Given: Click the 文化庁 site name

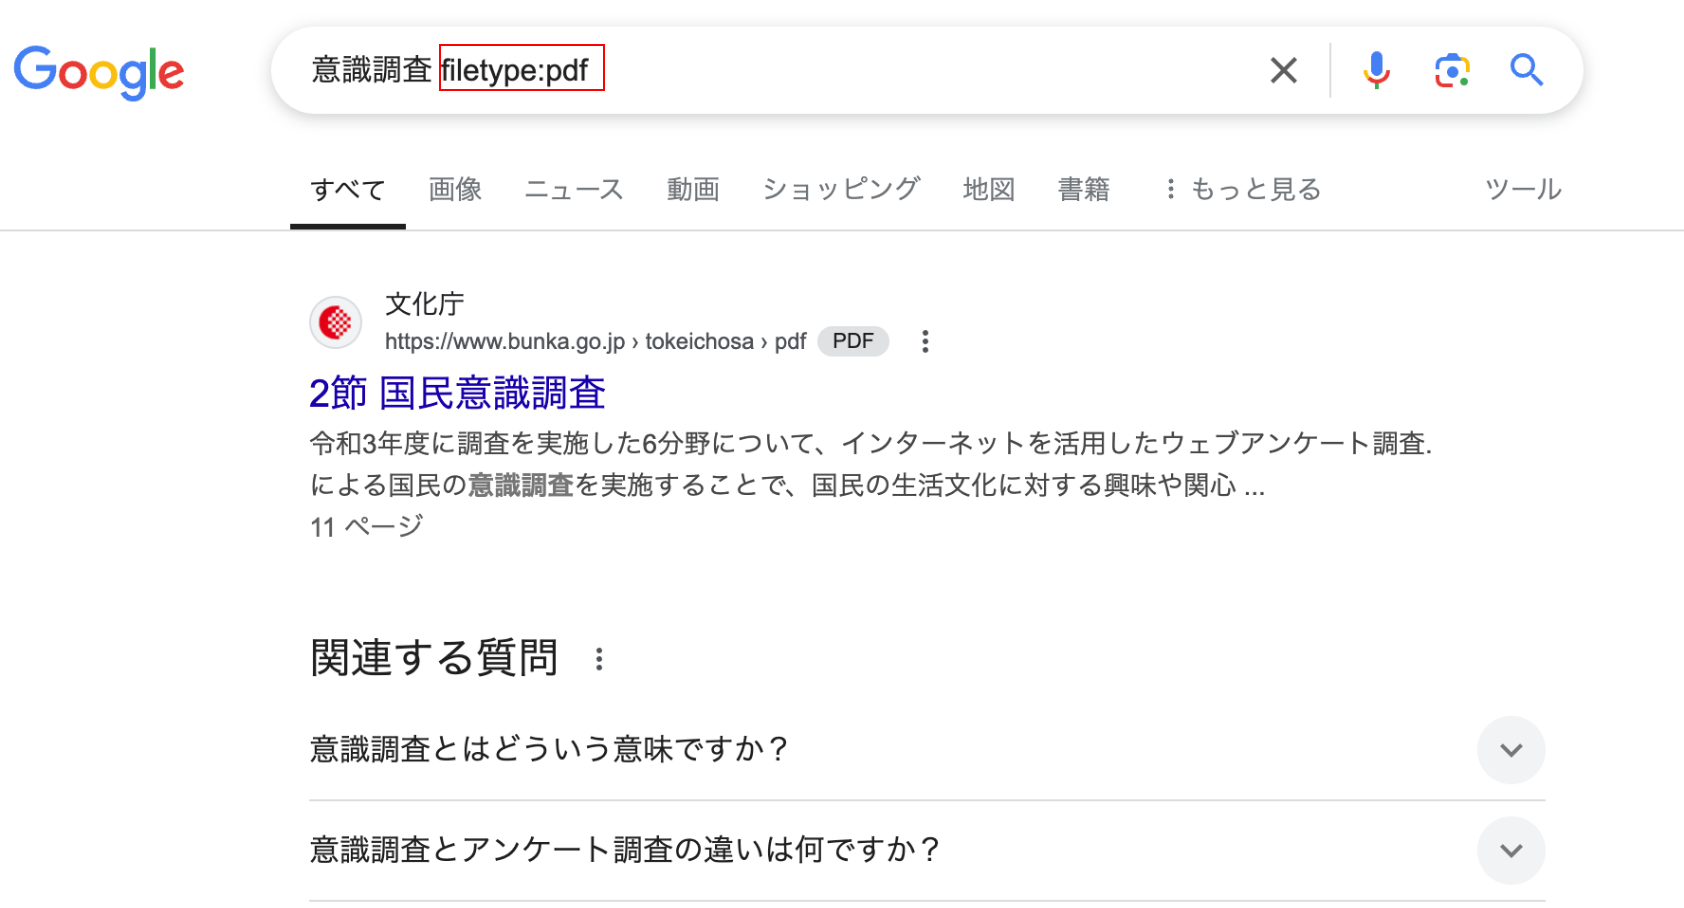Looking at the screenshot, I should tap(424, 304).
